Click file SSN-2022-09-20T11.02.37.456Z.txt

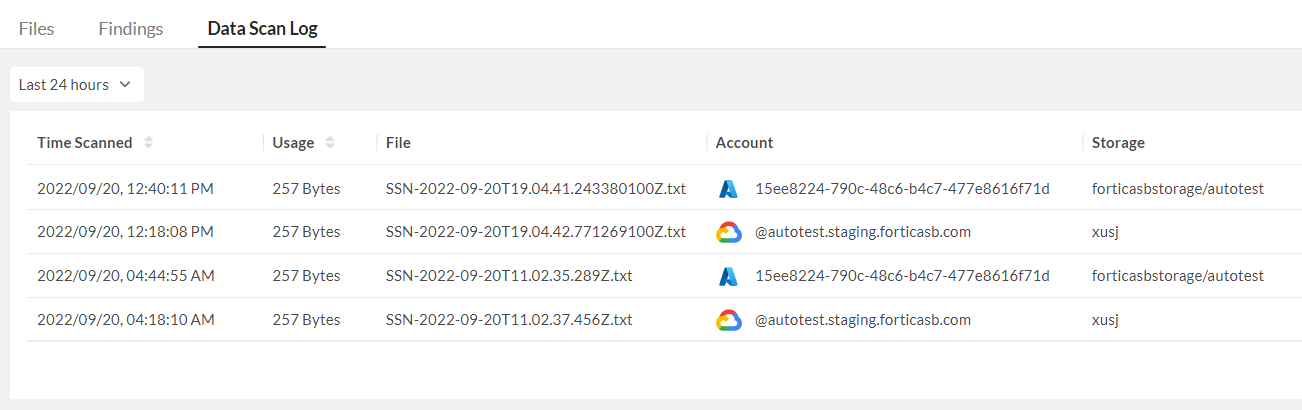[x=509, y=320]
